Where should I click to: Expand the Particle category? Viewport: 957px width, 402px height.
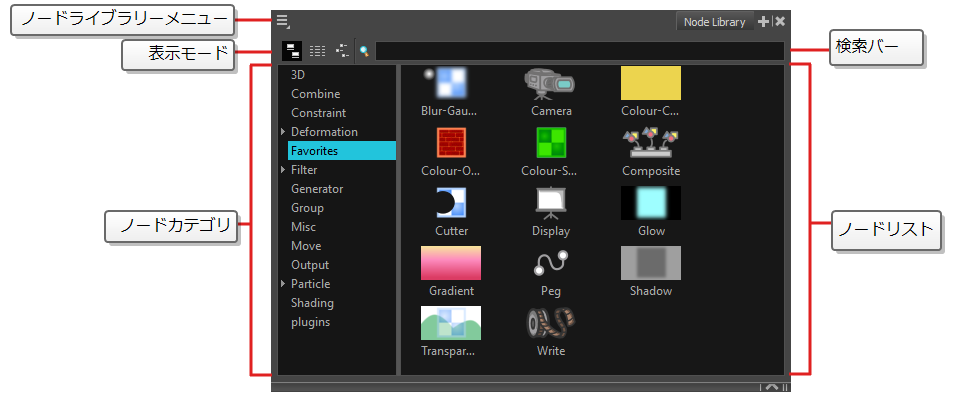coord(283,284)
